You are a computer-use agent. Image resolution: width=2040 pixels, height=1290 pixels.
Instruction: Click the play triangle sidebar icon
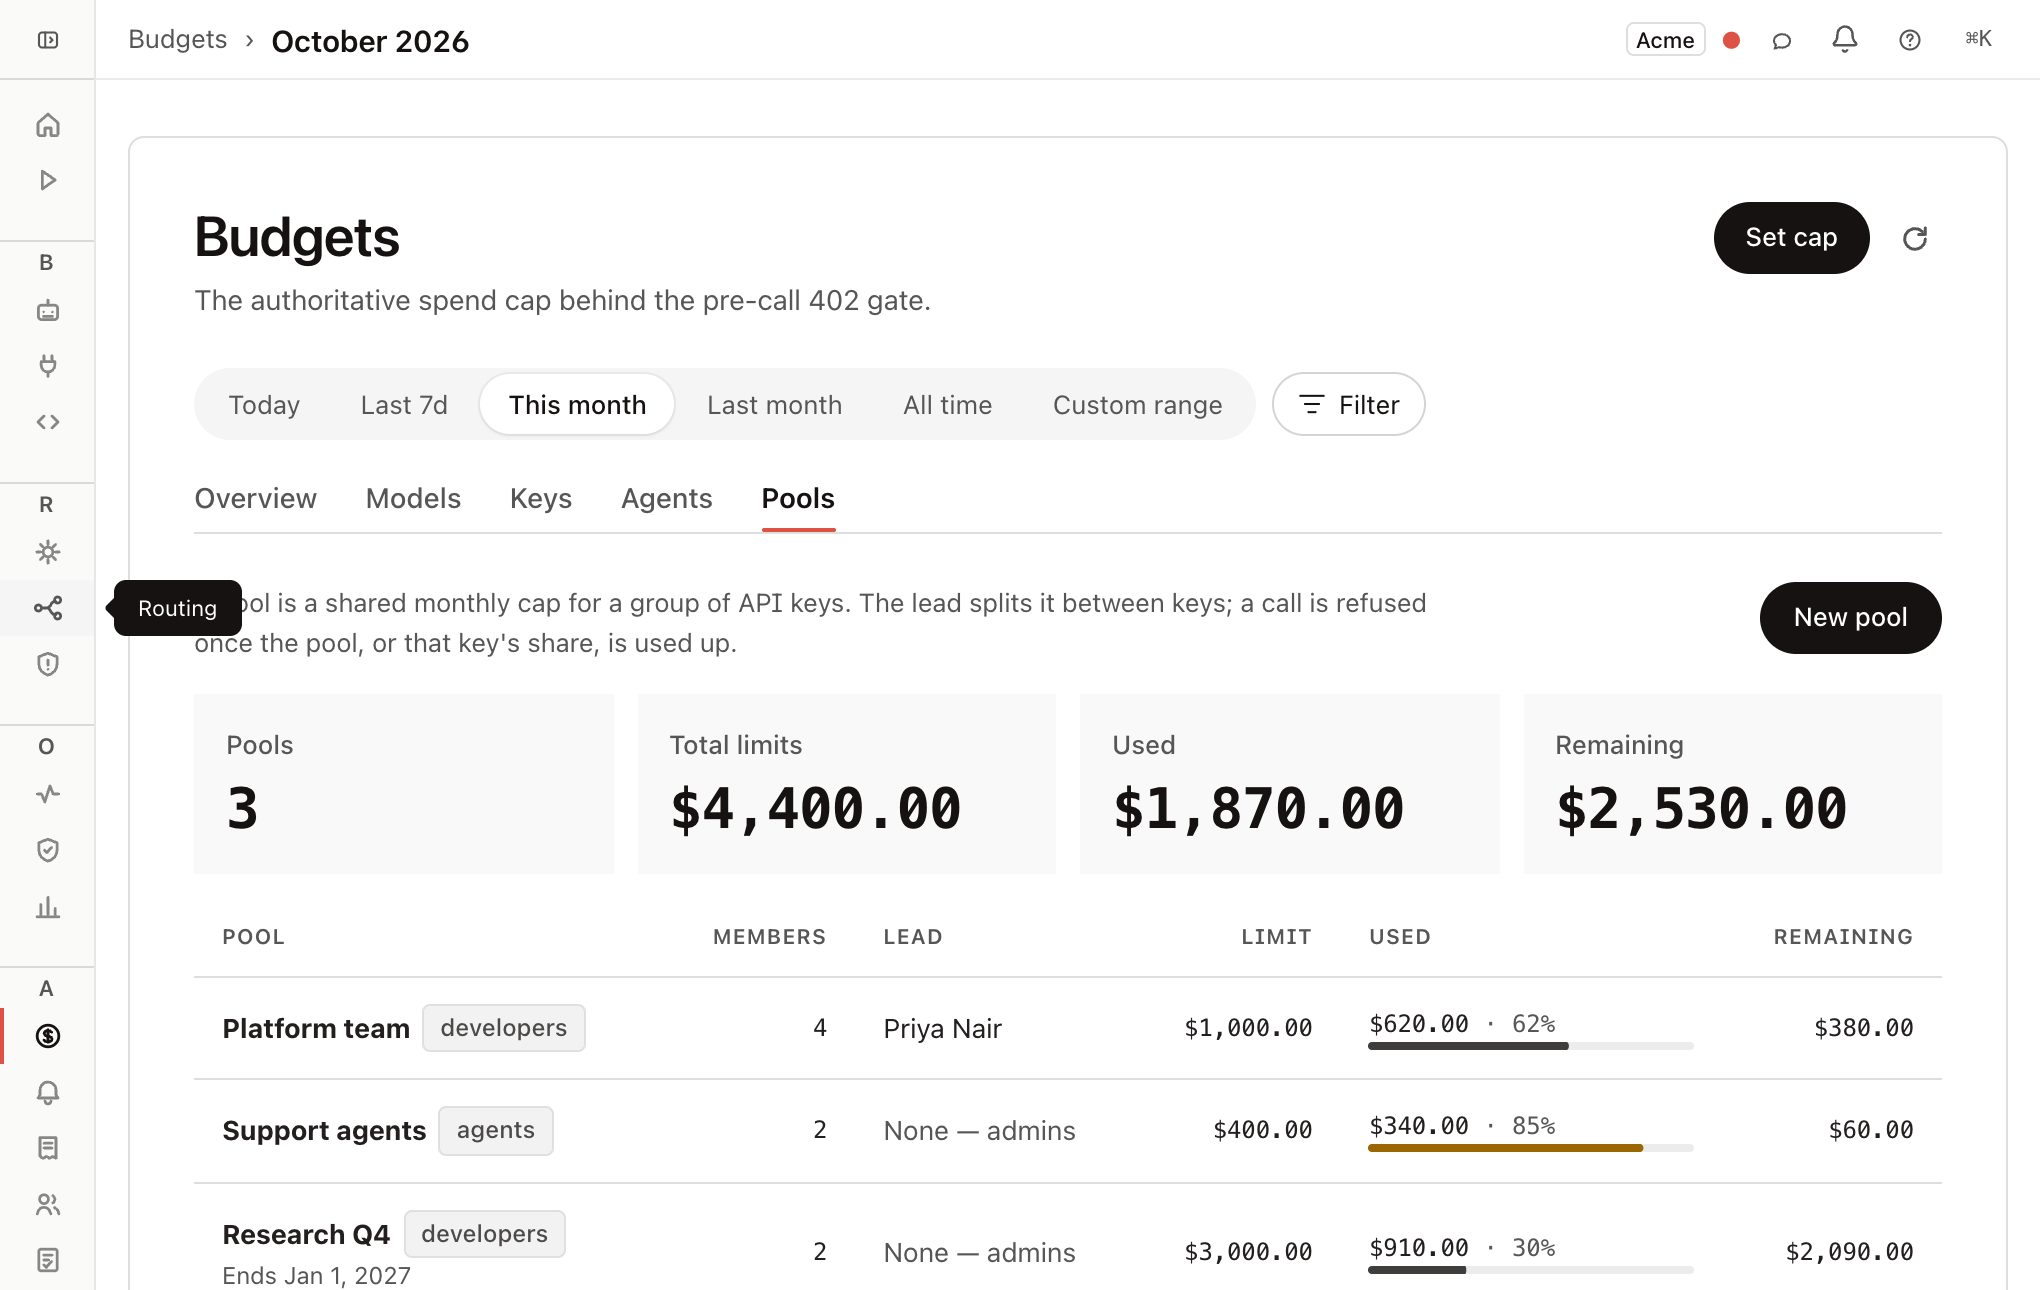click(47, 180)
